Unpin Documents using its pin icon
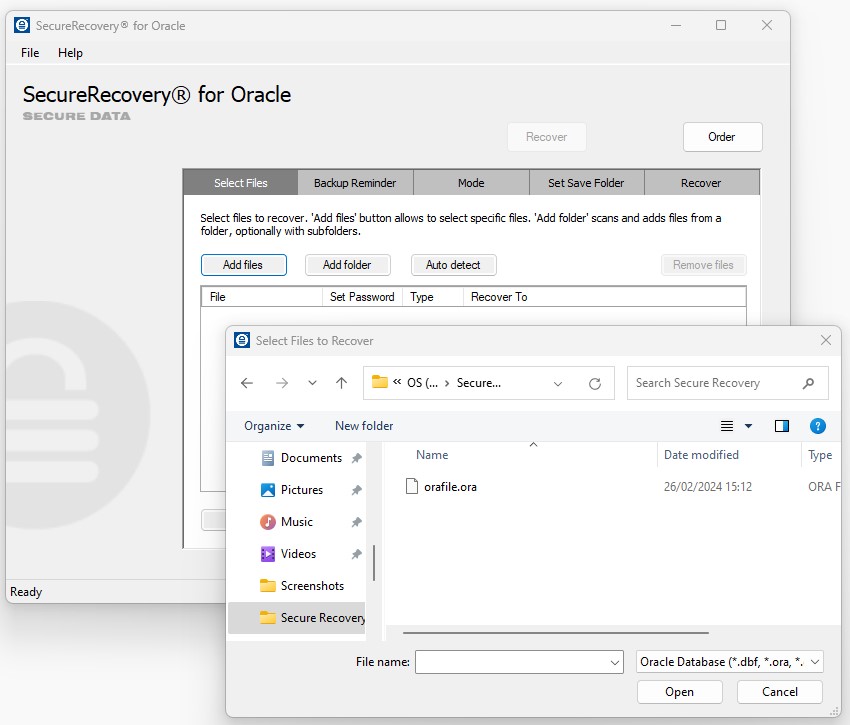850x725 pixels. [x=356, y=457]
